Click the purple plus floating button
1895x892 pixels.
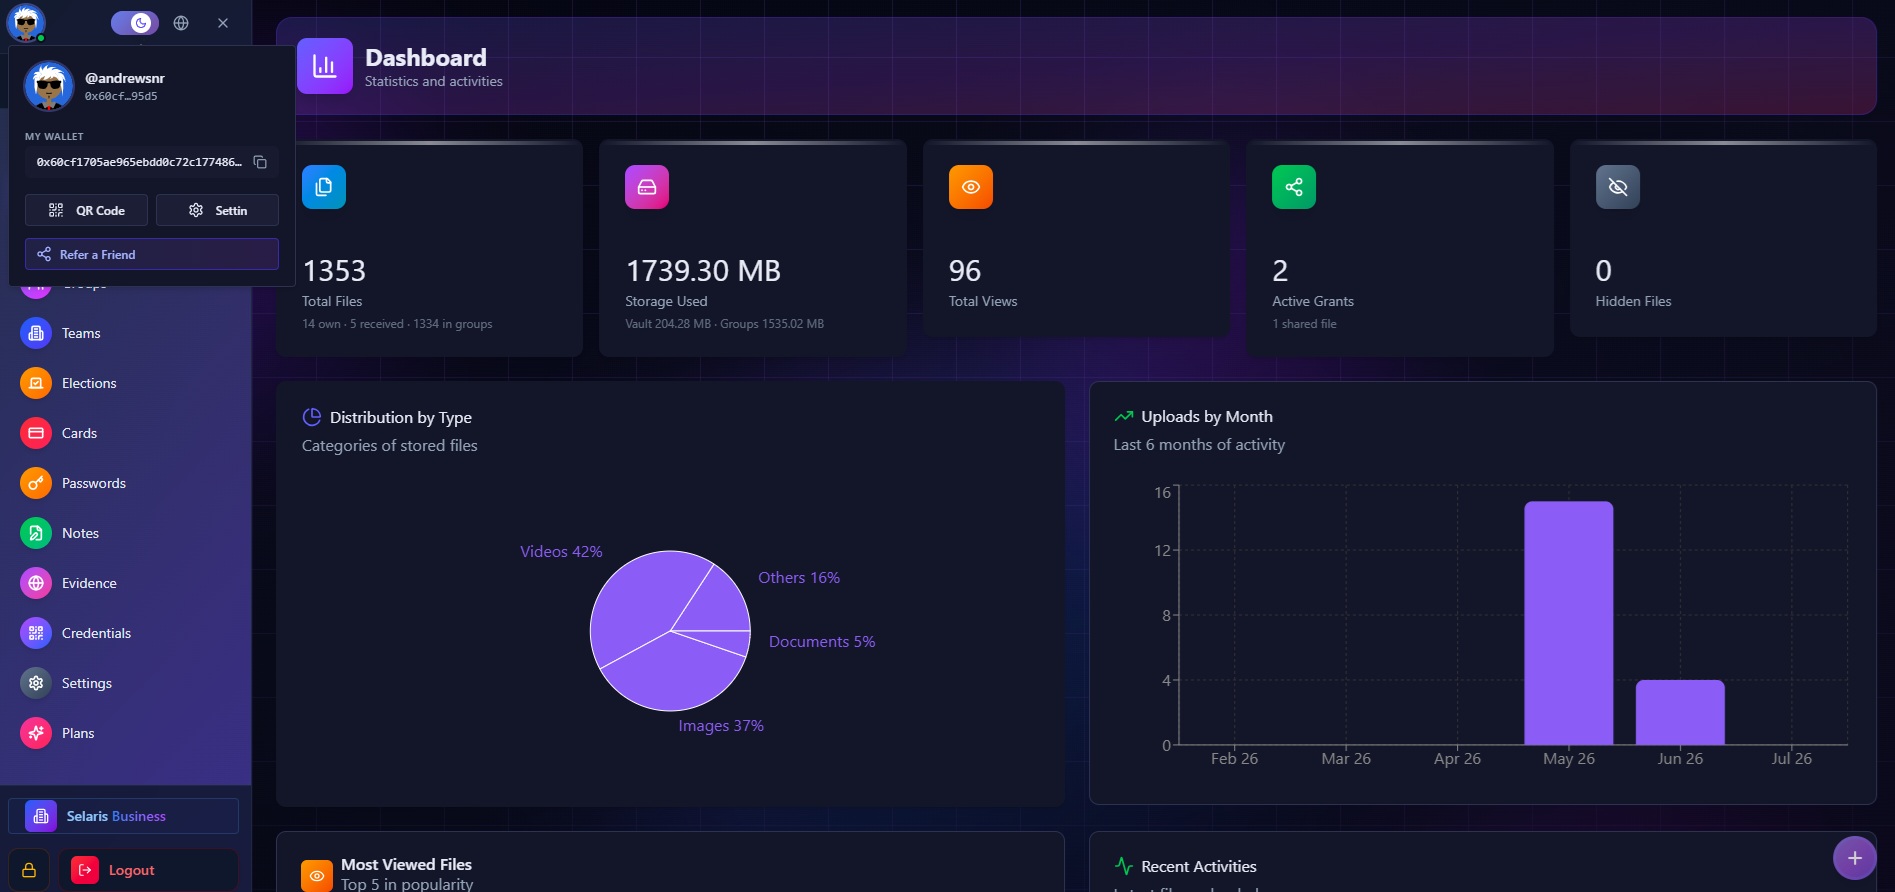pos(1854,858)
